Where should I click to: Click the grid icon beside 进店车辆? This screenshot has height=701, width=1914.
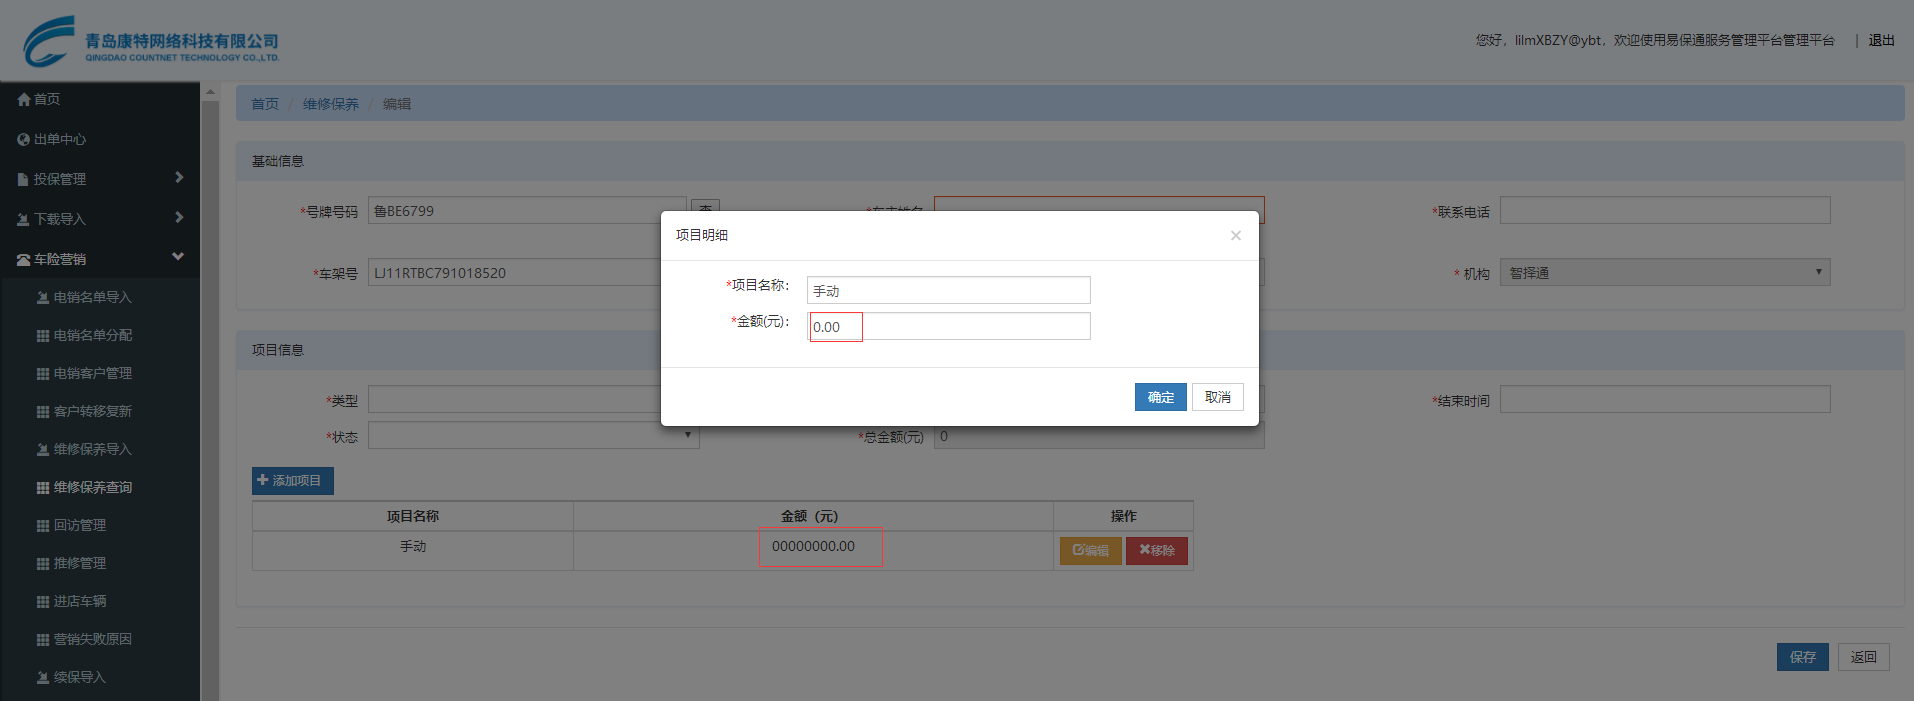pos(43,602)
